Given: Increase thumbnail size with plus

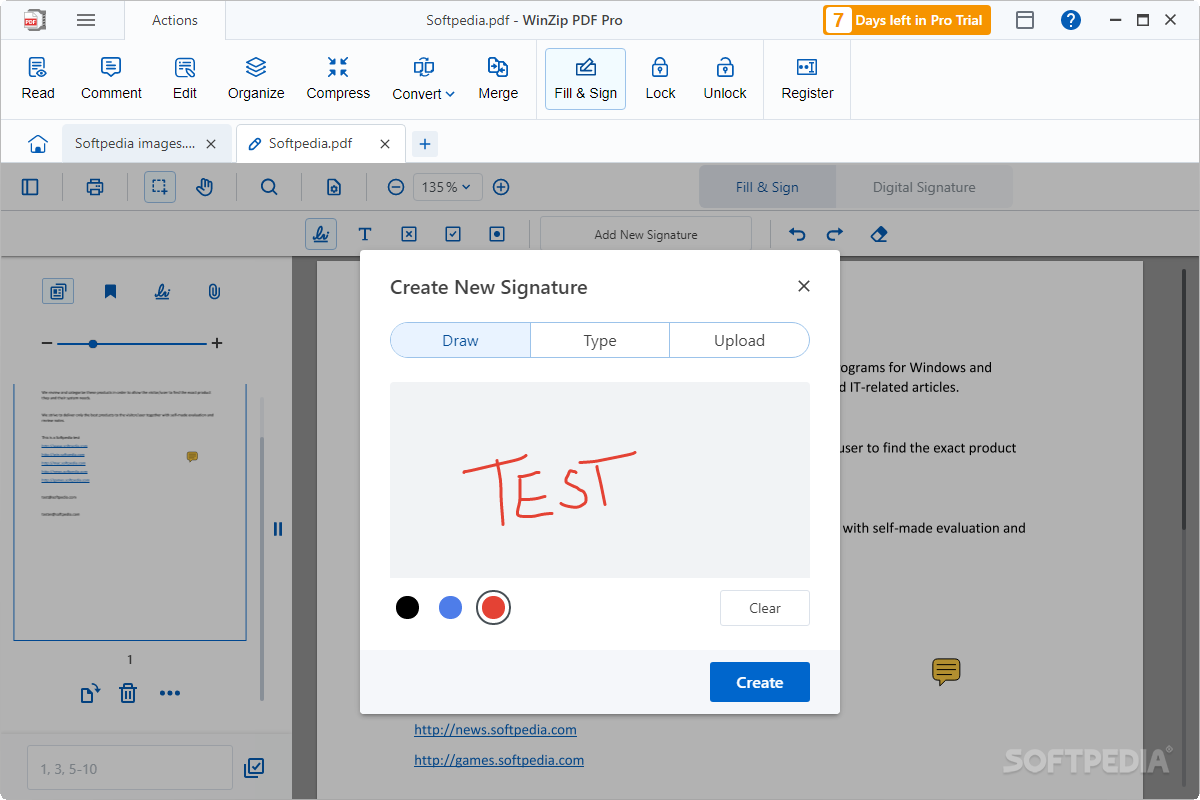Looking at the screenshot, I should 217,344.
